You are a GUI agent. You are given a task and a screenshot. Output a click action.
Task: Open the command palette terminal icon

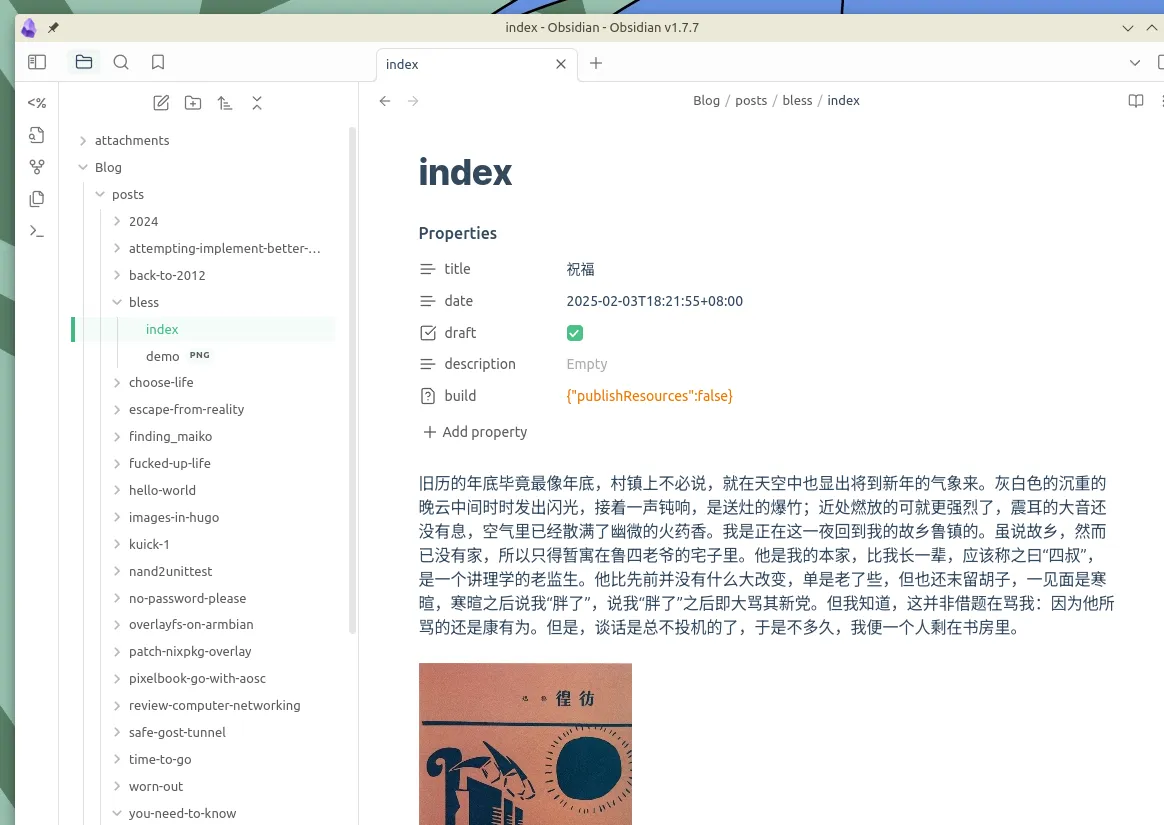pyautogui.click(x=37, y=231)
